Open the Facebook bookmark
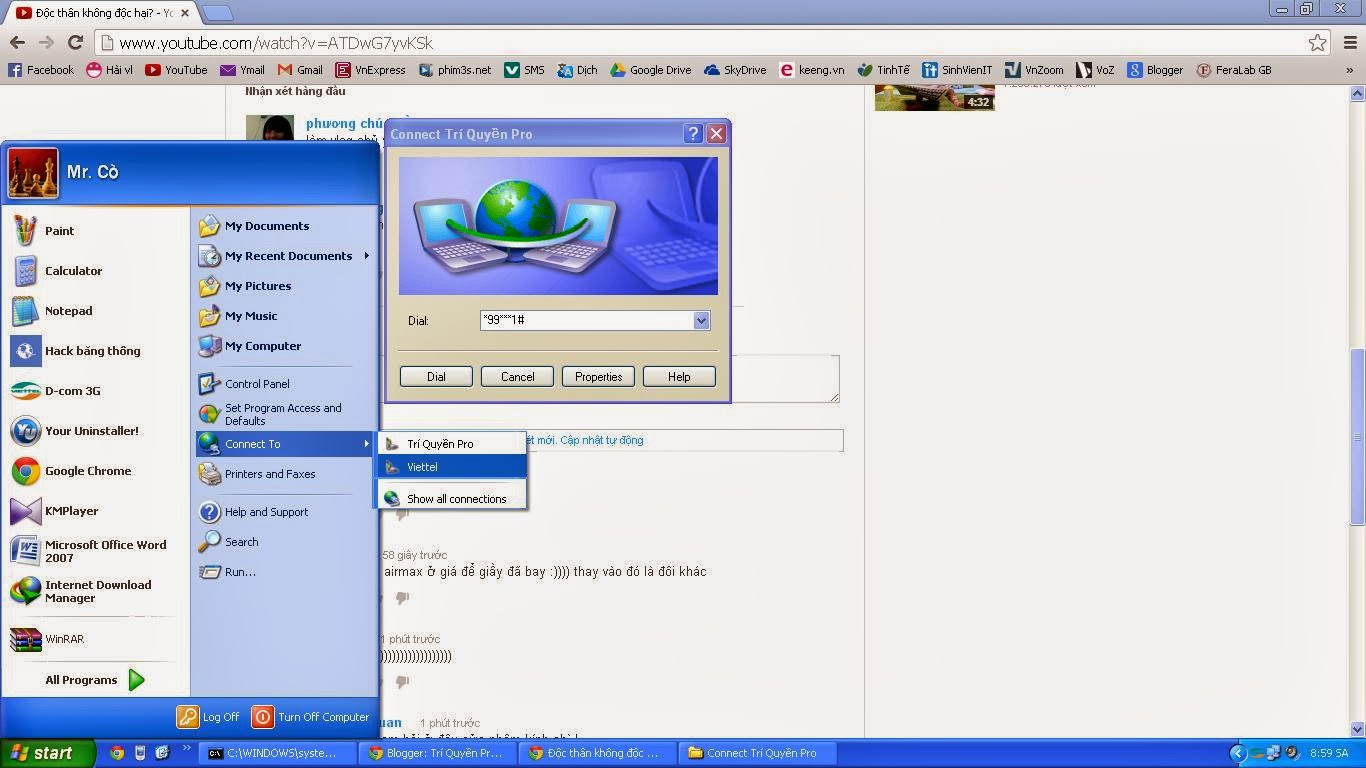 pos(41,70)
